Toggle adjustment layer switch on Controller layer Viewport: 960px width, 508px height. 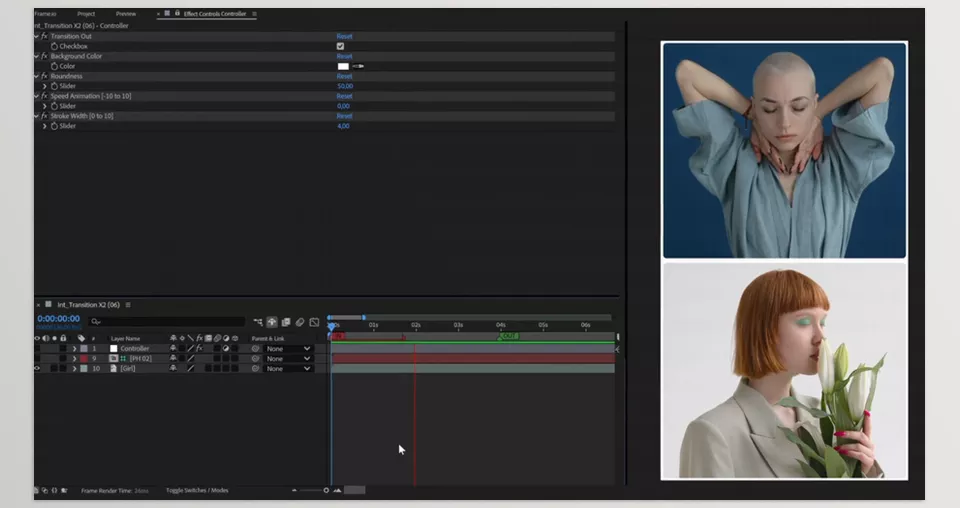pyautogui.click(x=226, y=349)
